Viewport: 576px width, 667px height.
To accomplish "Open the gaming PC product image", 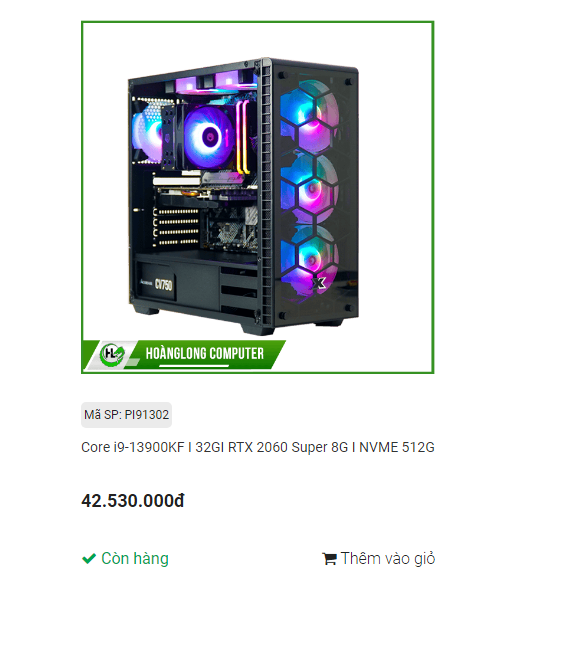I will click(x=258, y=197).
